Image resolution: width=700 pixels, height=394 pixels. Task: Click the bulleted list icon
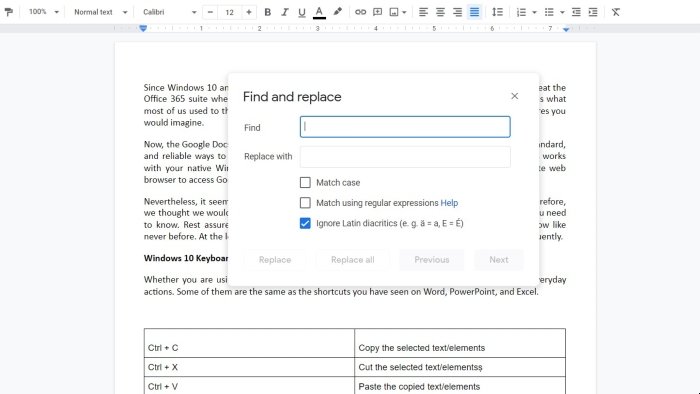(x=549, y=12)
